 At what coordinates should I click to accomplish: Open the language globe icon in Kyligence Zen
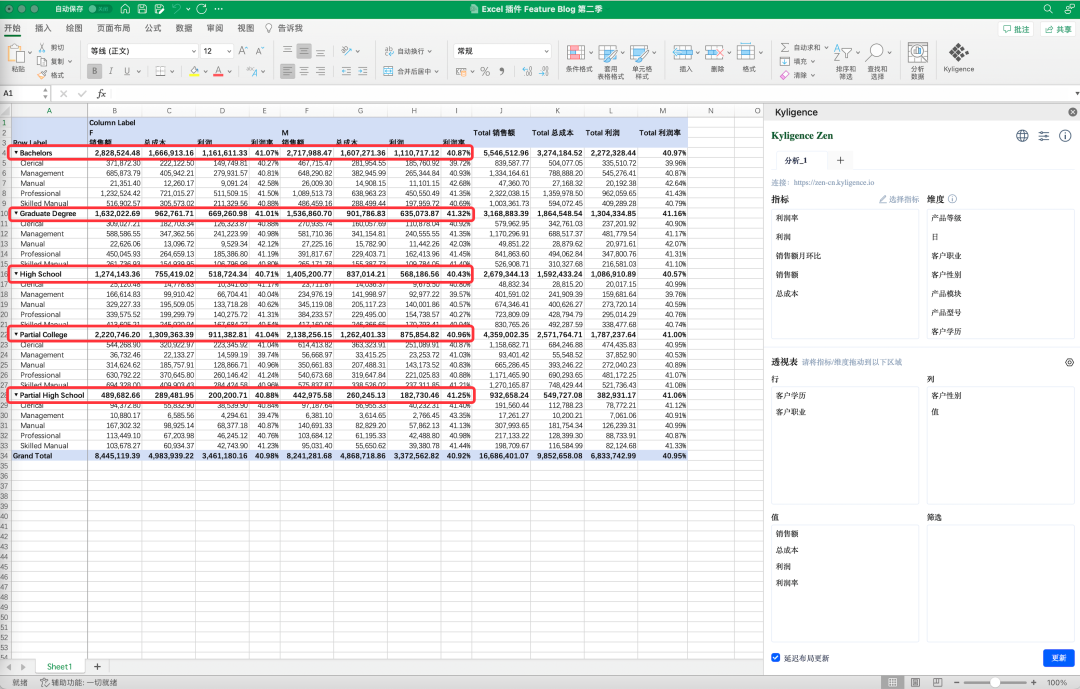pyautogui.click(x=1022, y=136)
